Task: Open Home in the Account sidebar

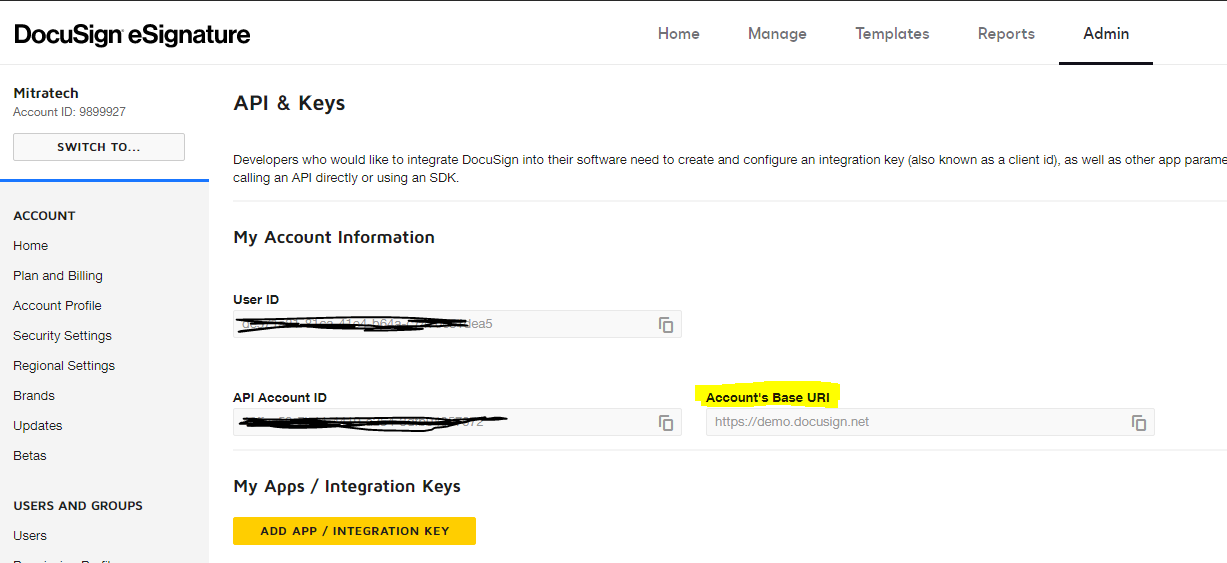Action: coord(30,245)
